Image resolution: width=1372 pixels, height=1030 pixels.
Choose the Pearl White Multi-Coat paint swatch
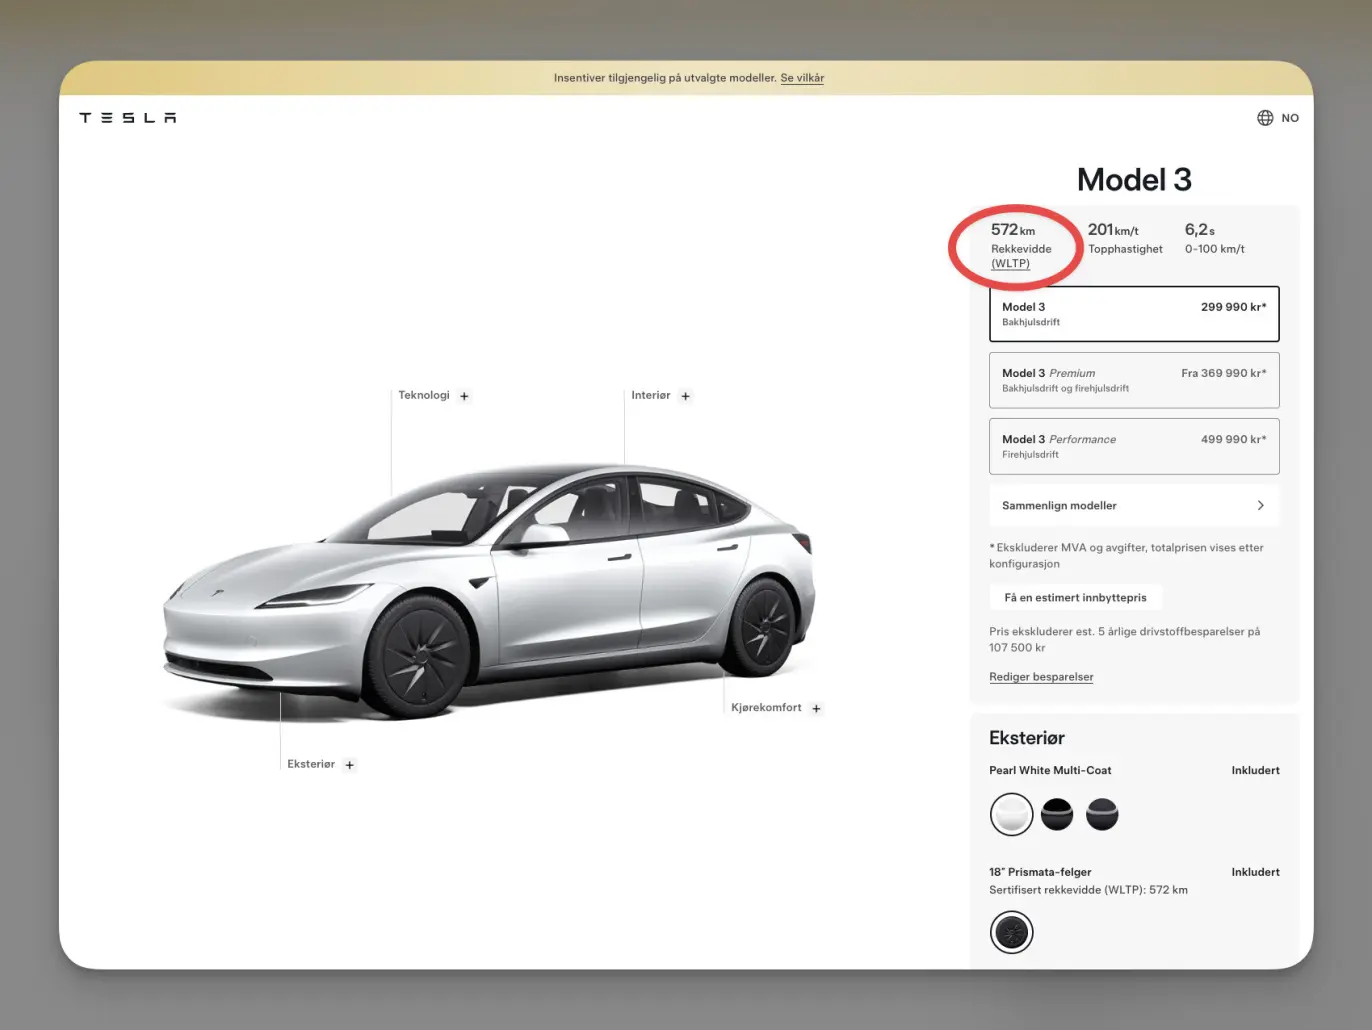pyautogui.click(x=1011, y=814)
